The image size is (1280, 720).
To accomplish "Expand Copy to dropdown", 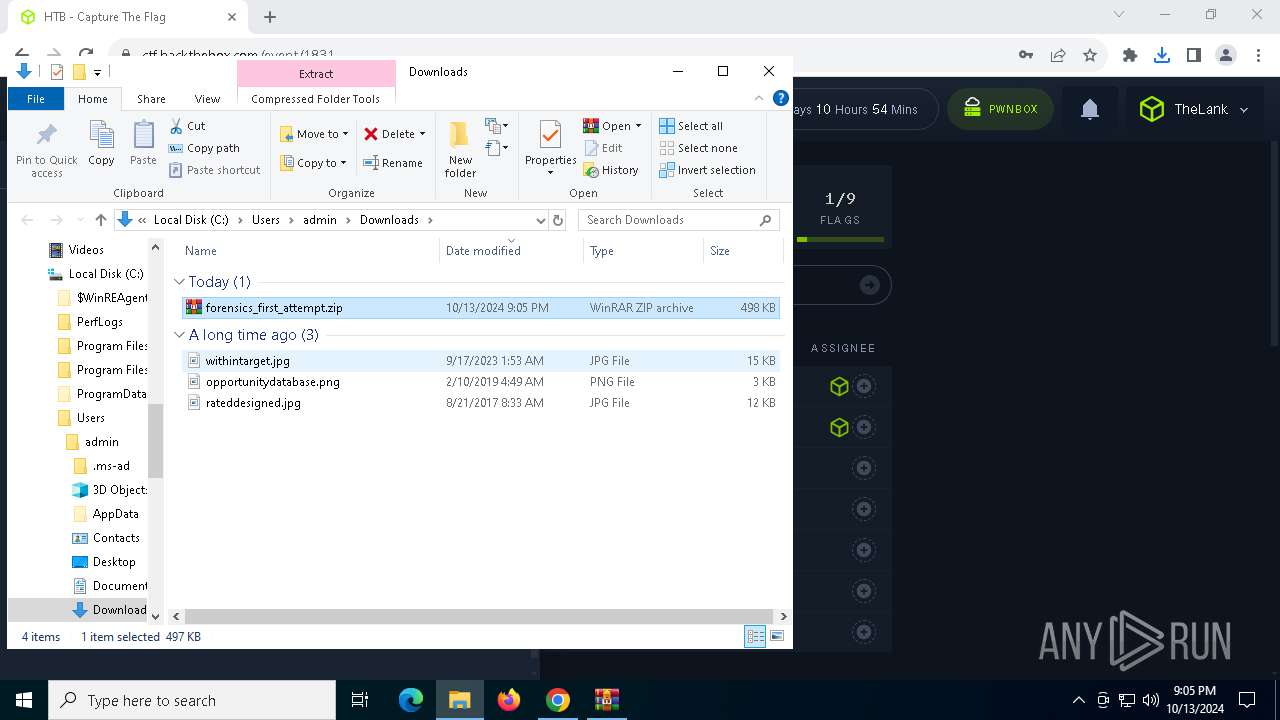I will pyautogui.click(x=343, y=163).
